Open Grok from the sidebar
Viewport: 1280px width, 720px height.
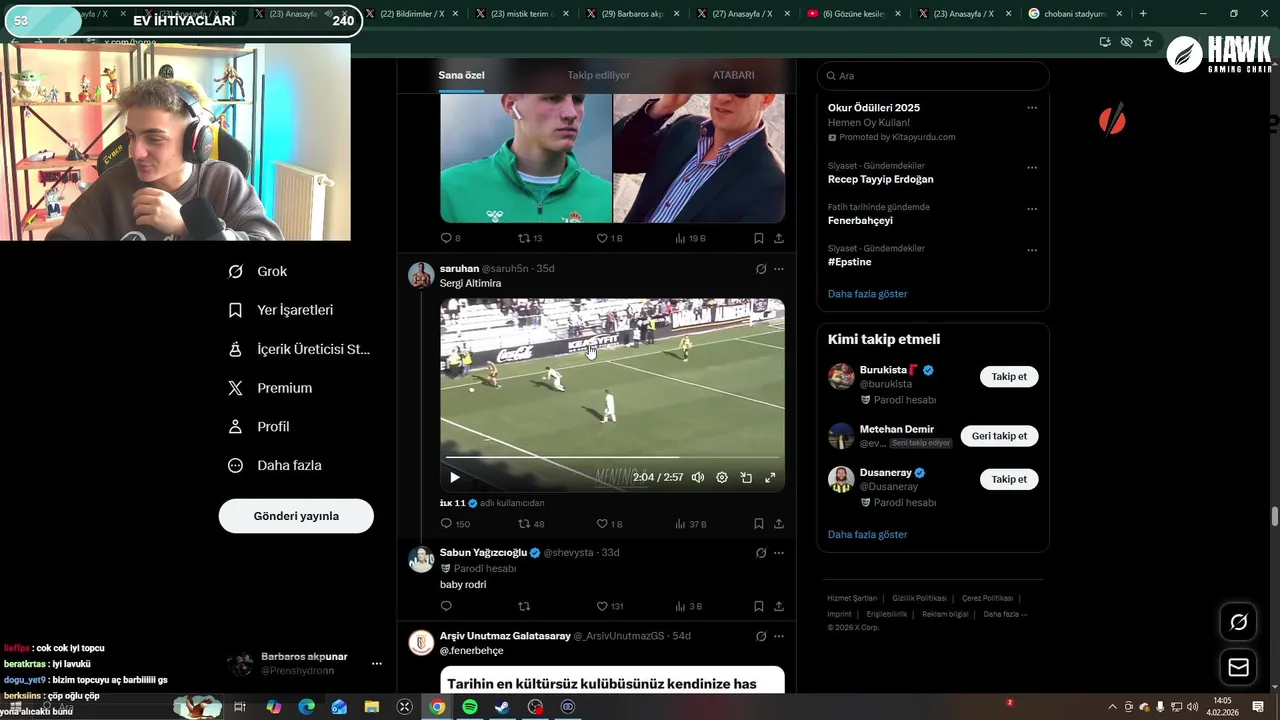point(258,271)
